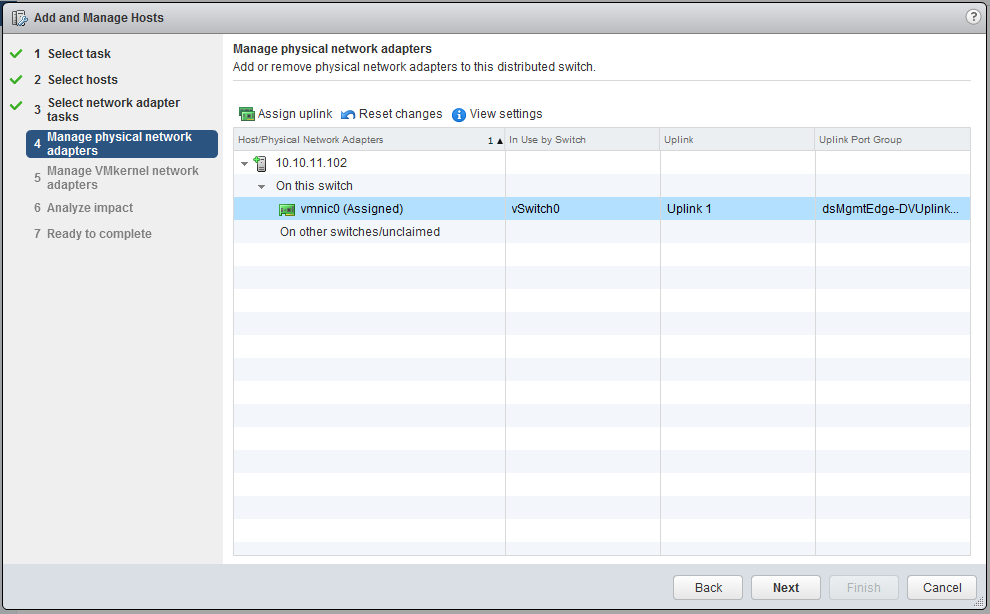Image resolution: width=990 pixels, height=614 pixels.
Task: Click the View settings info icon
Action: click(x=459, y=114)
